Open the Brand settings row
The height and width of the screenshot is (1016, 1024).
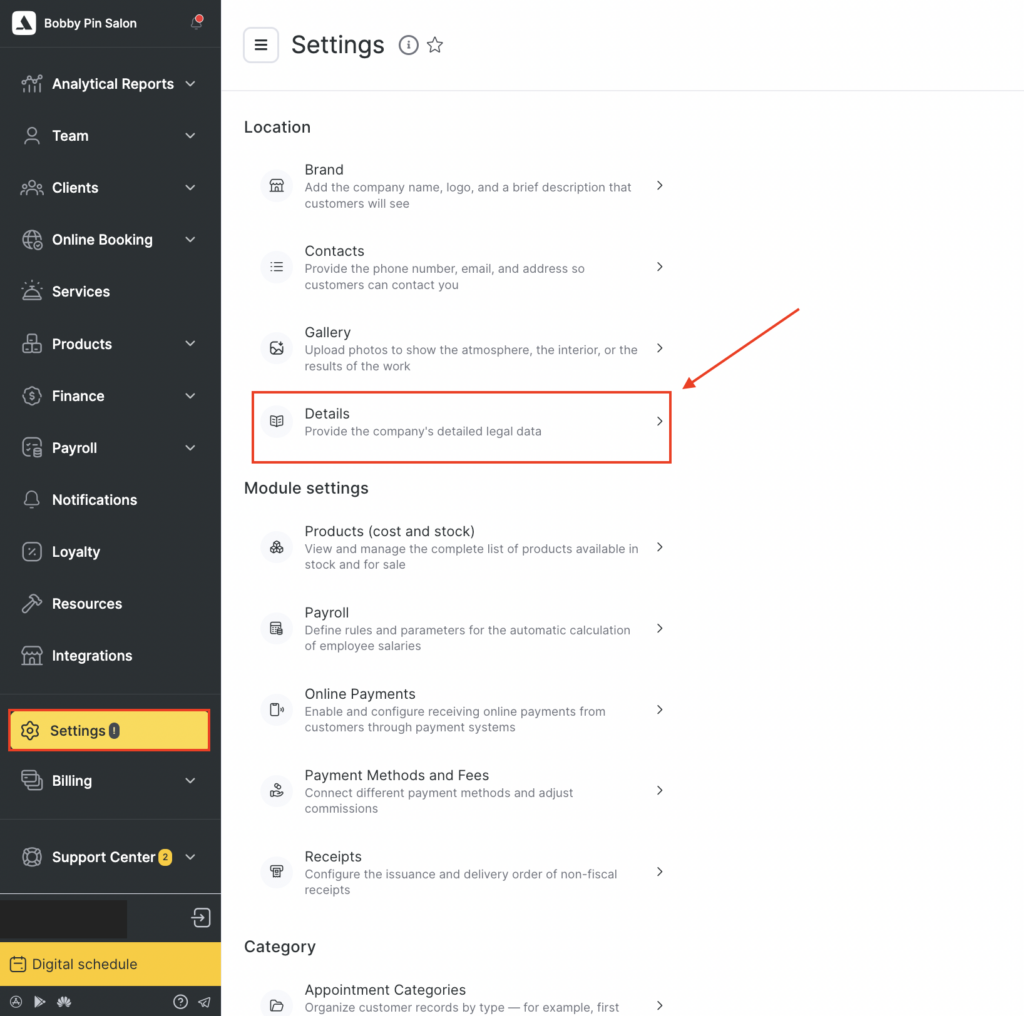[461, 186]
